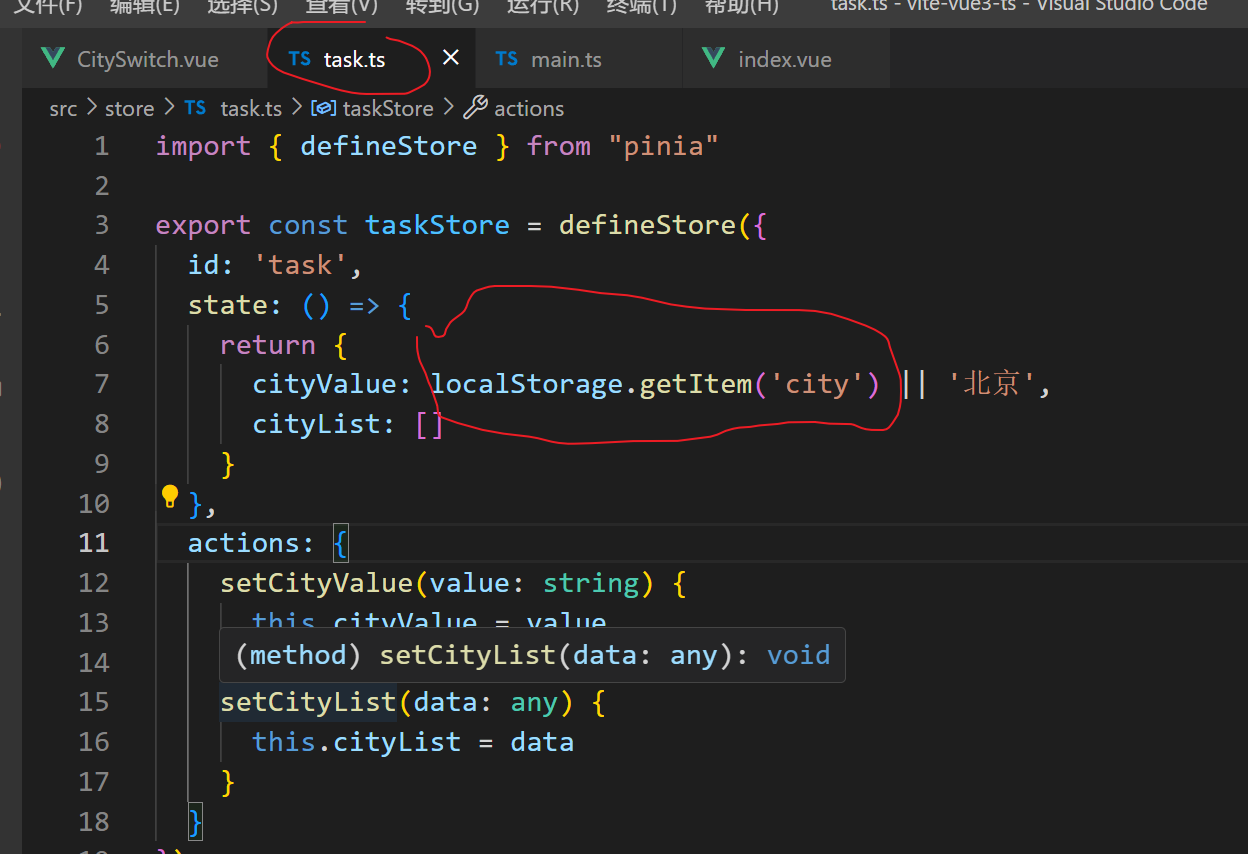Click line number 15 in gutter
Screen dimensions: 1248x854
[93, 702]
